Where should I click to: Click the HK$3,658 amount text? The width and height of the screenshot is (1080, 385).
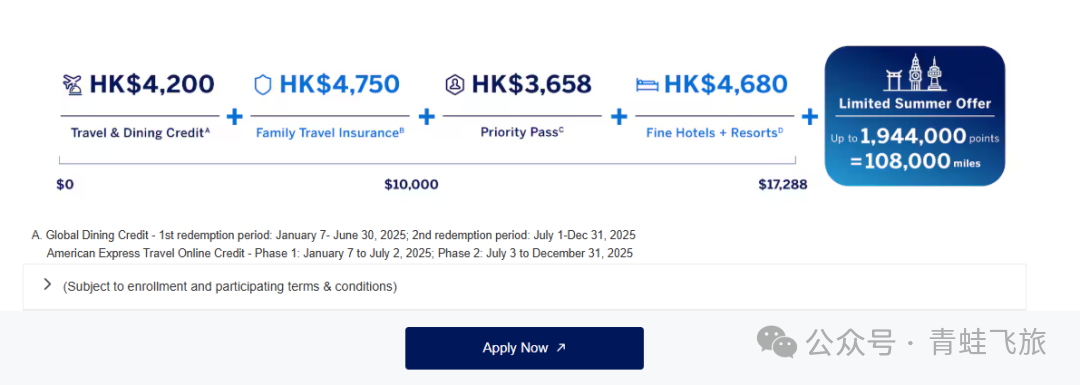point(531,85)
